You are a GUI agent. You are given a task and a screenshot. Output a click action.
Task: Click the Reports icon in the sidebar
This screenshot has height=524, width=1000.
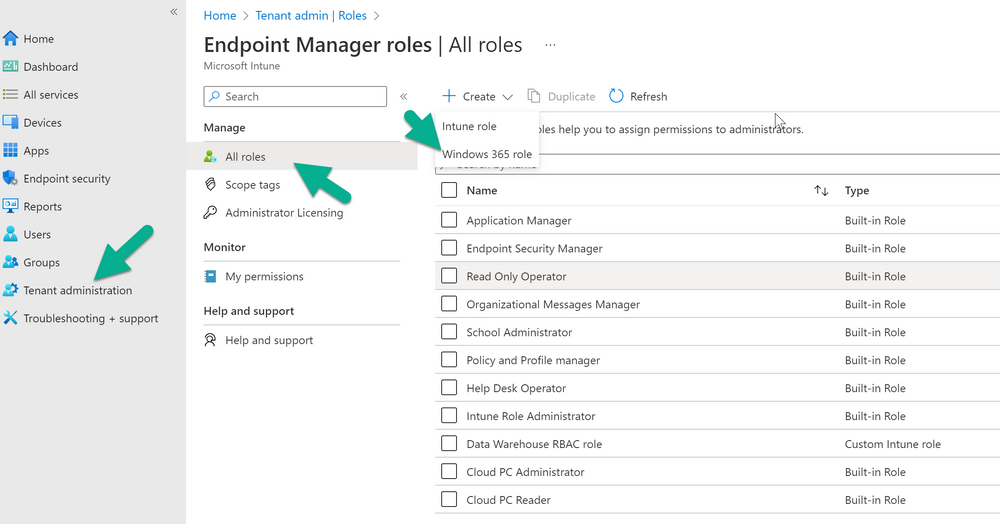10,206
